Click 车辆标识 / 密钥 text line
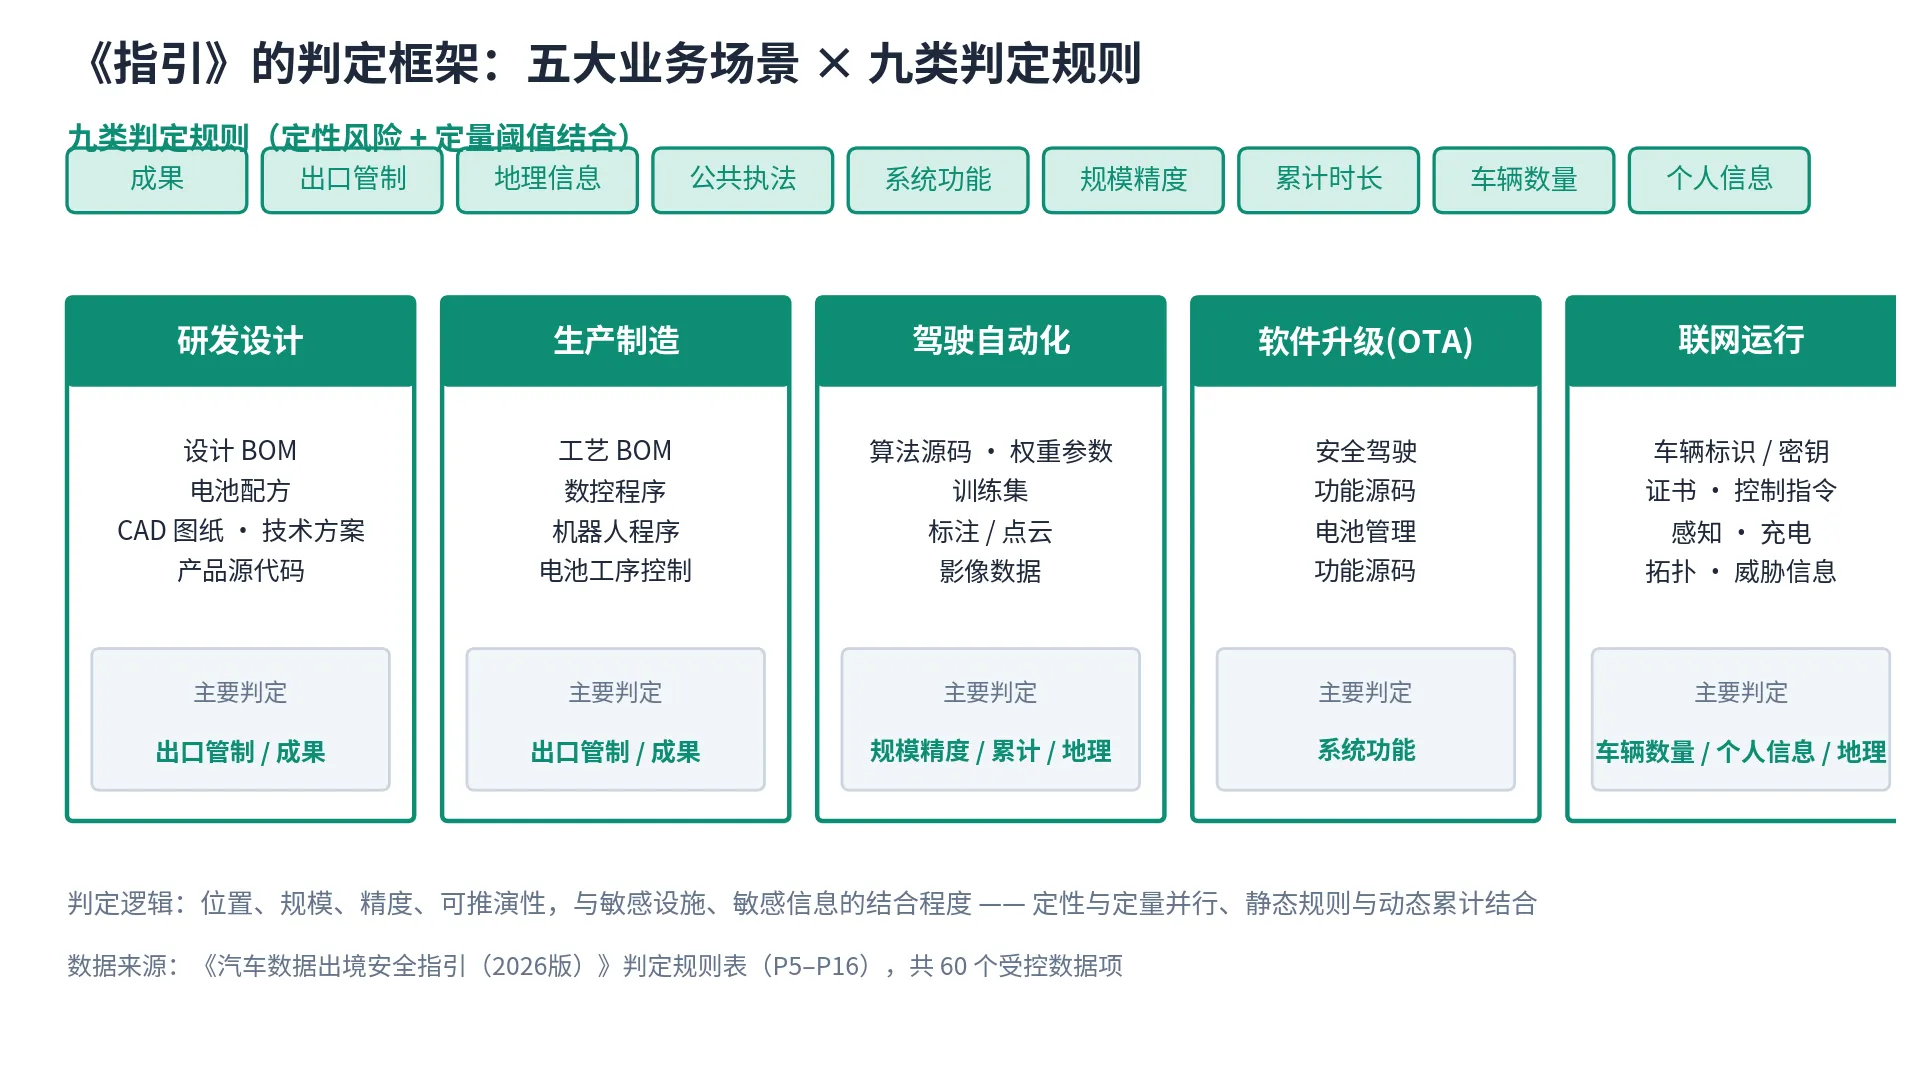 tap(1741, 452)
